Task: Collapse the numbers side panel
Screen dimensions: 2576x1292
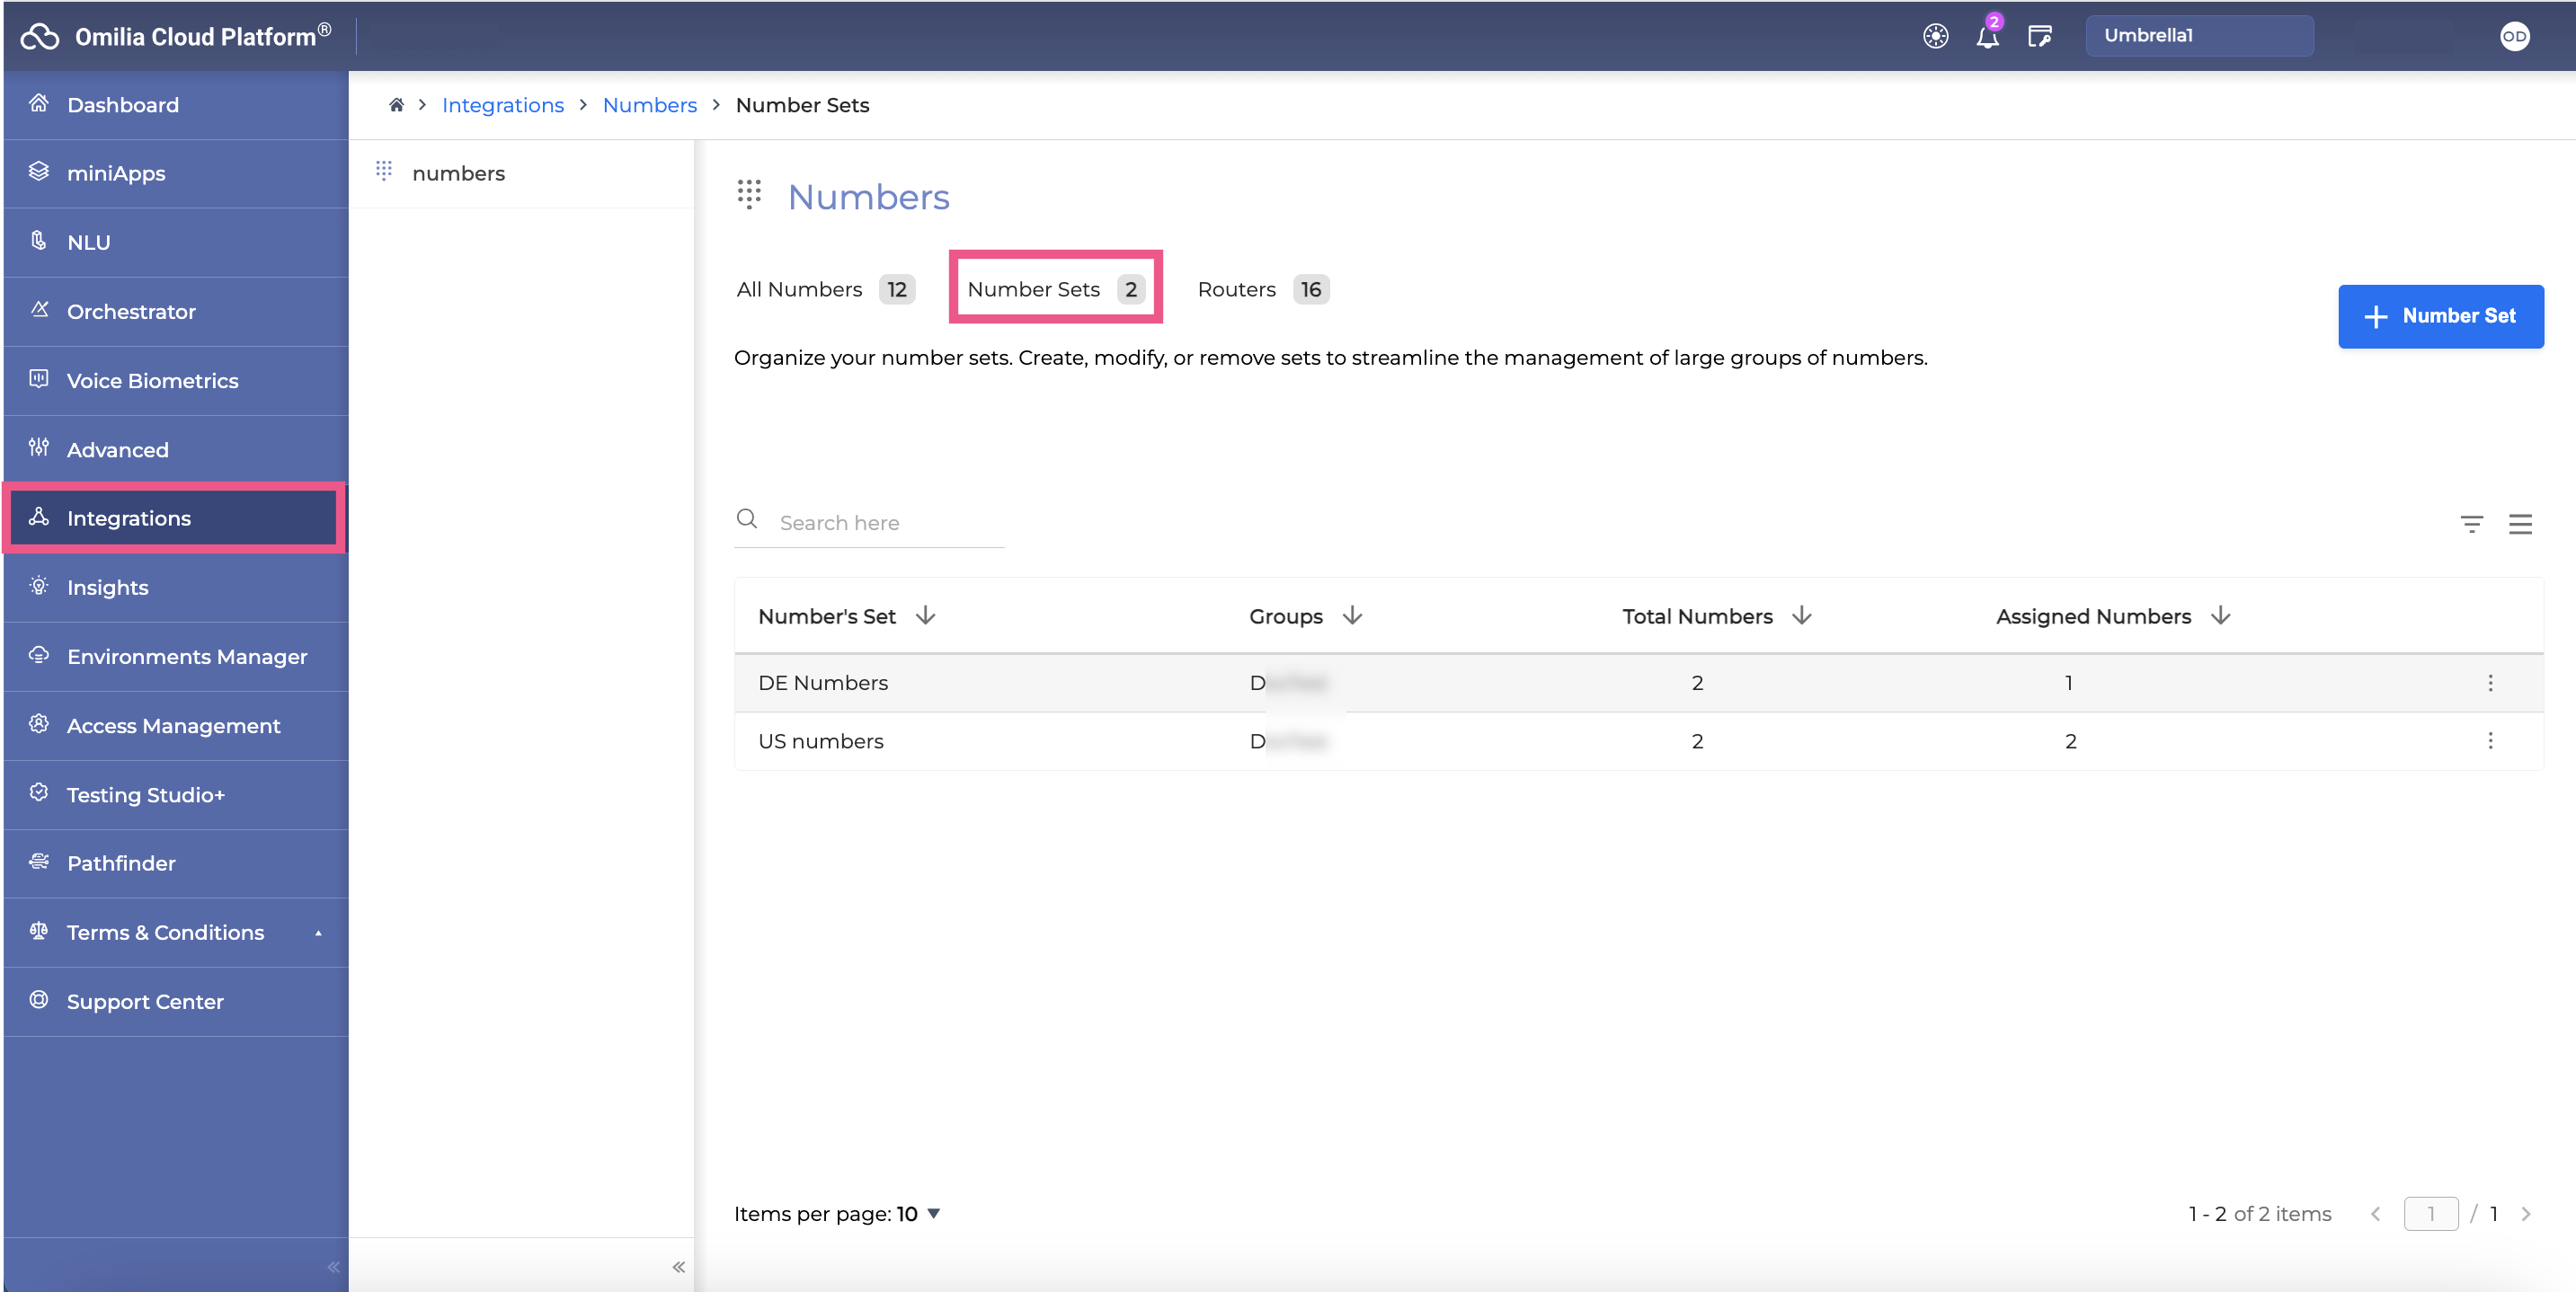Action: pyautogui.click(x=678, y=1267)
